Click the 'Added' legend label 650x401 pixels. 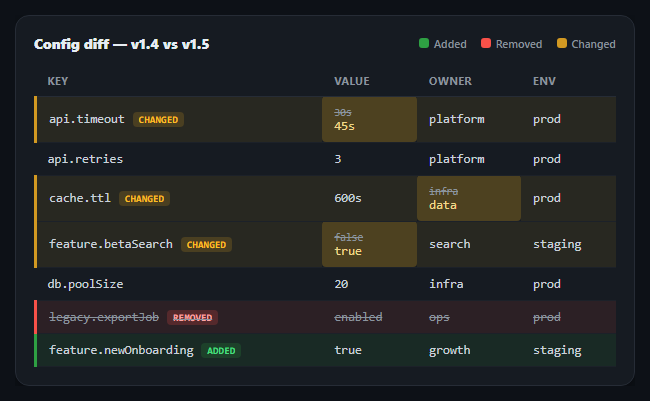450,44
